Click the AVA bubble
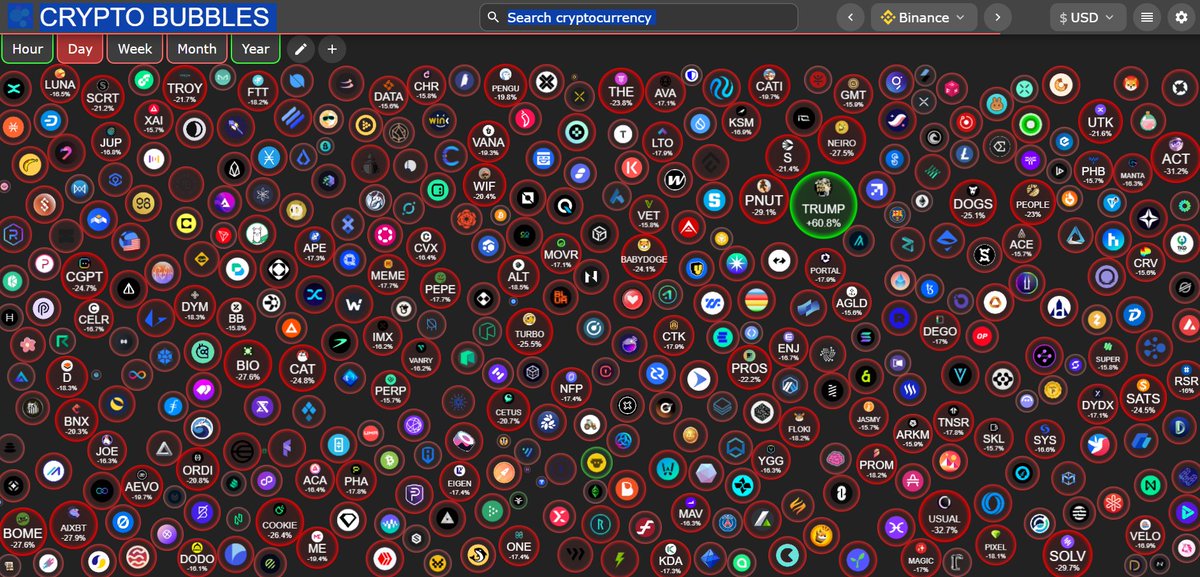This screenshot has height=577, width=1200. tap(666, 93)
